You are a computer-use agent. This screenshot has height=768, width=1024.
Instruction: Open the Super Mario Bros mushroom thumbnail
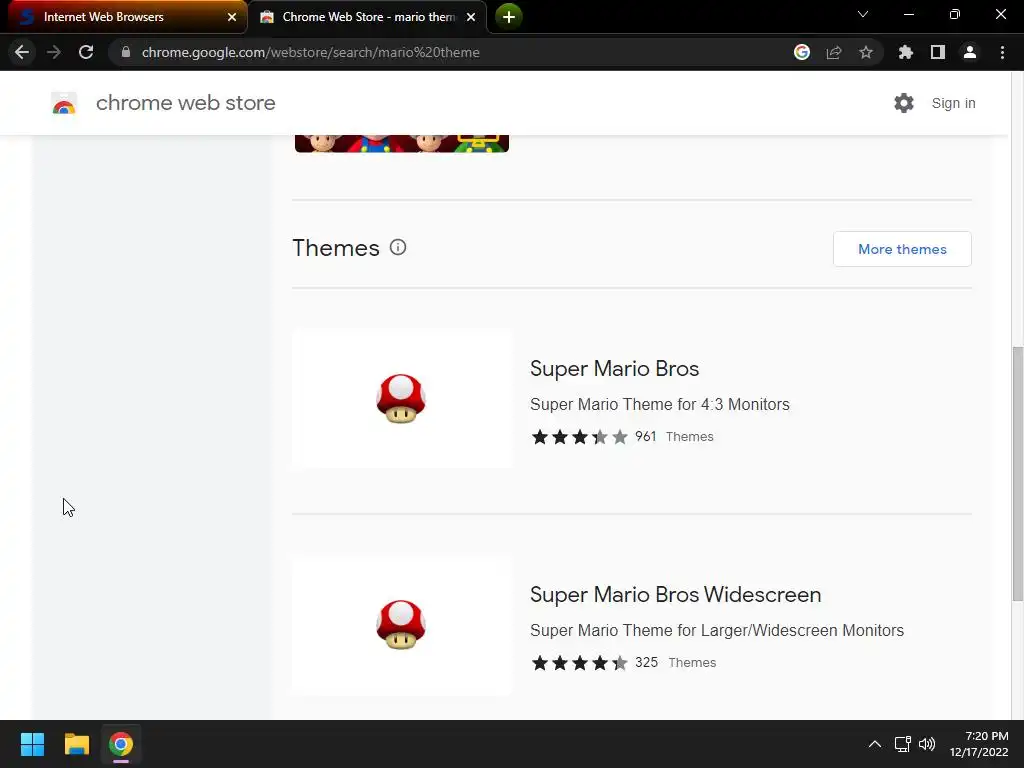pyautogui.click(x=402, y=398)
